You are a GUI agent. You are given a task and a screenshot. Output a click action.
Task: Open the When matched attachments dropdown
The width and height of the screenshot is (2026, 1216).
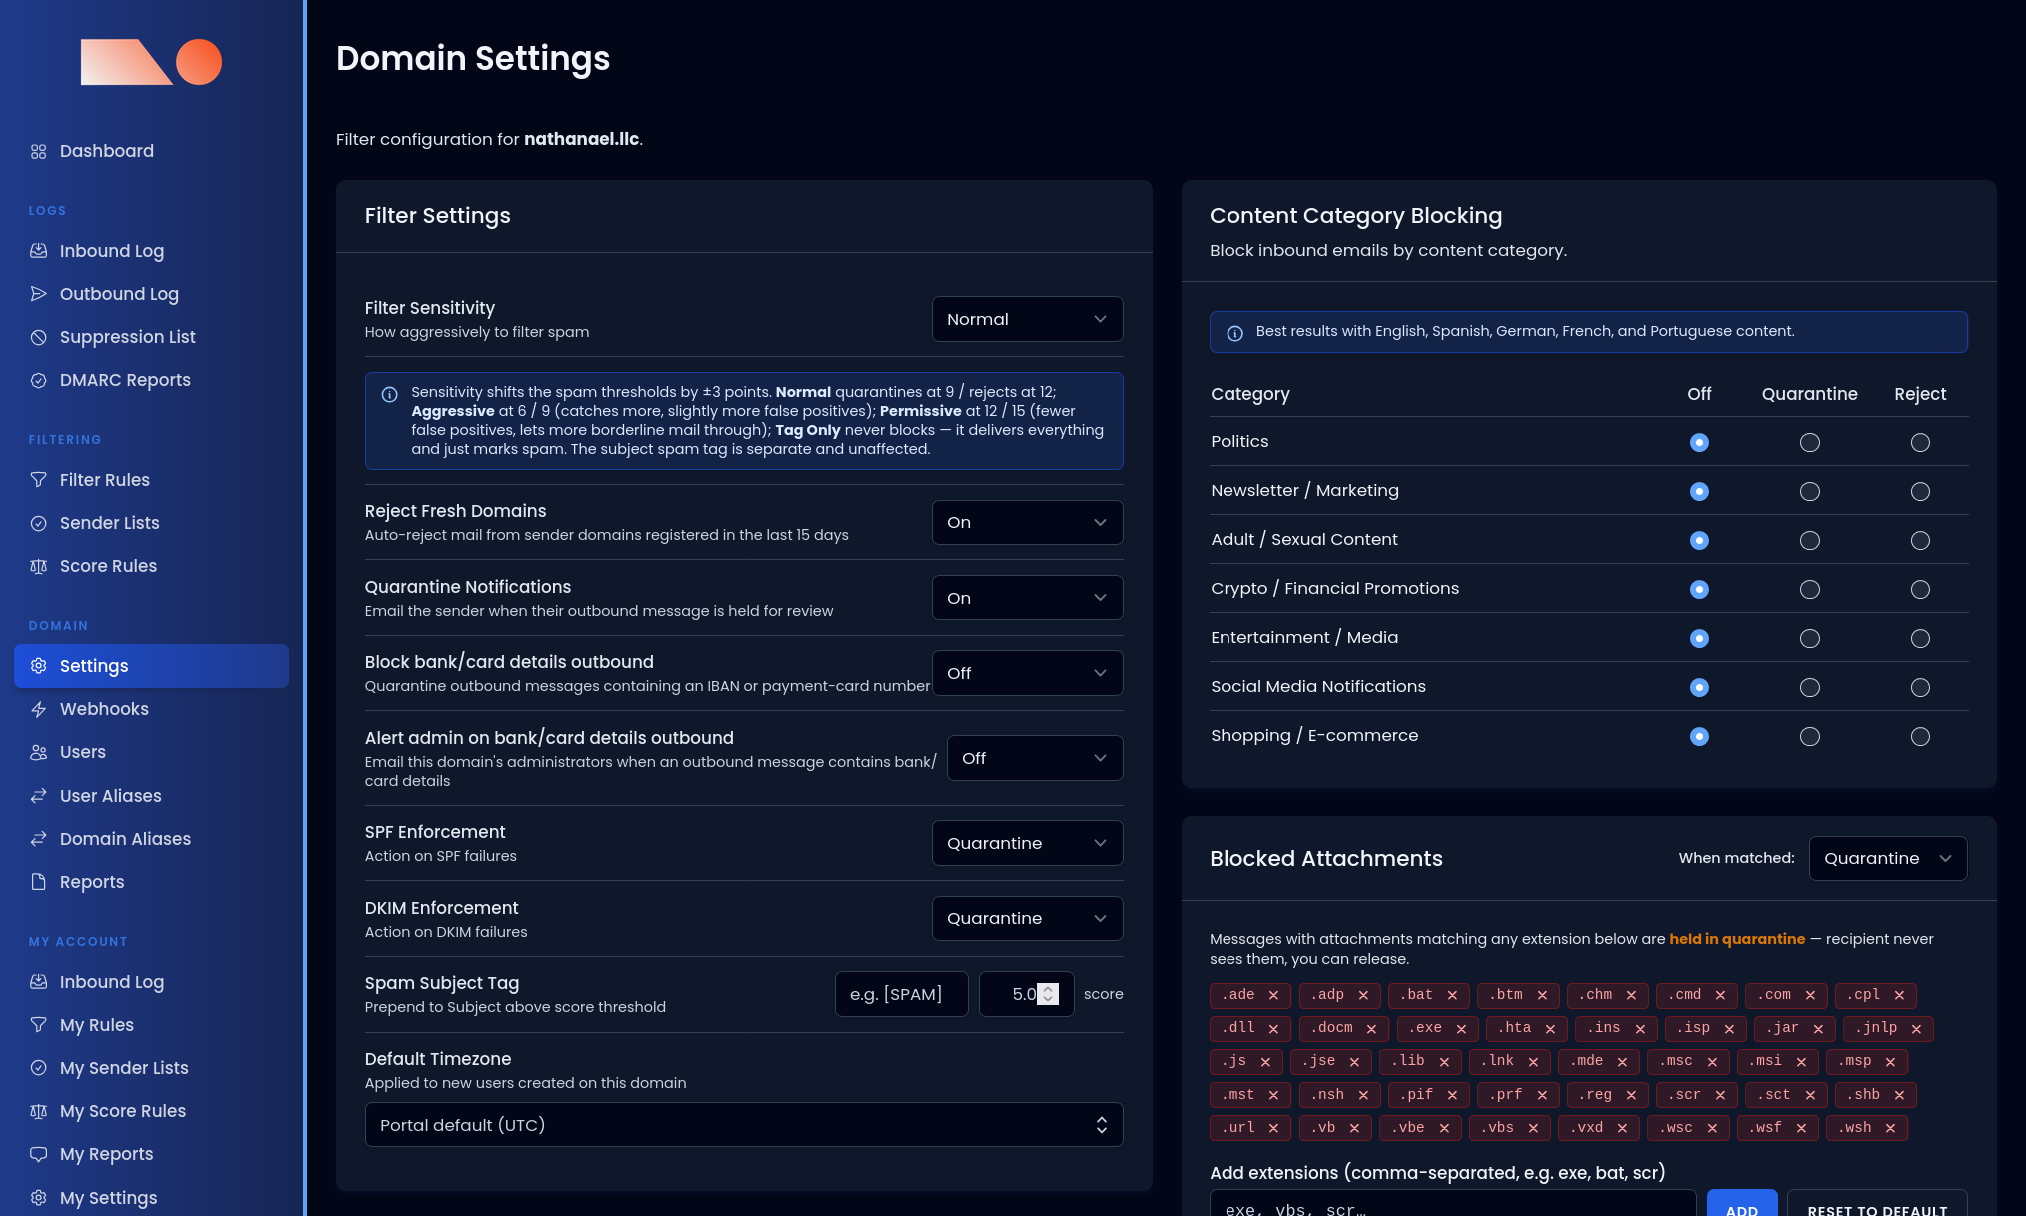pos(1887,858)
